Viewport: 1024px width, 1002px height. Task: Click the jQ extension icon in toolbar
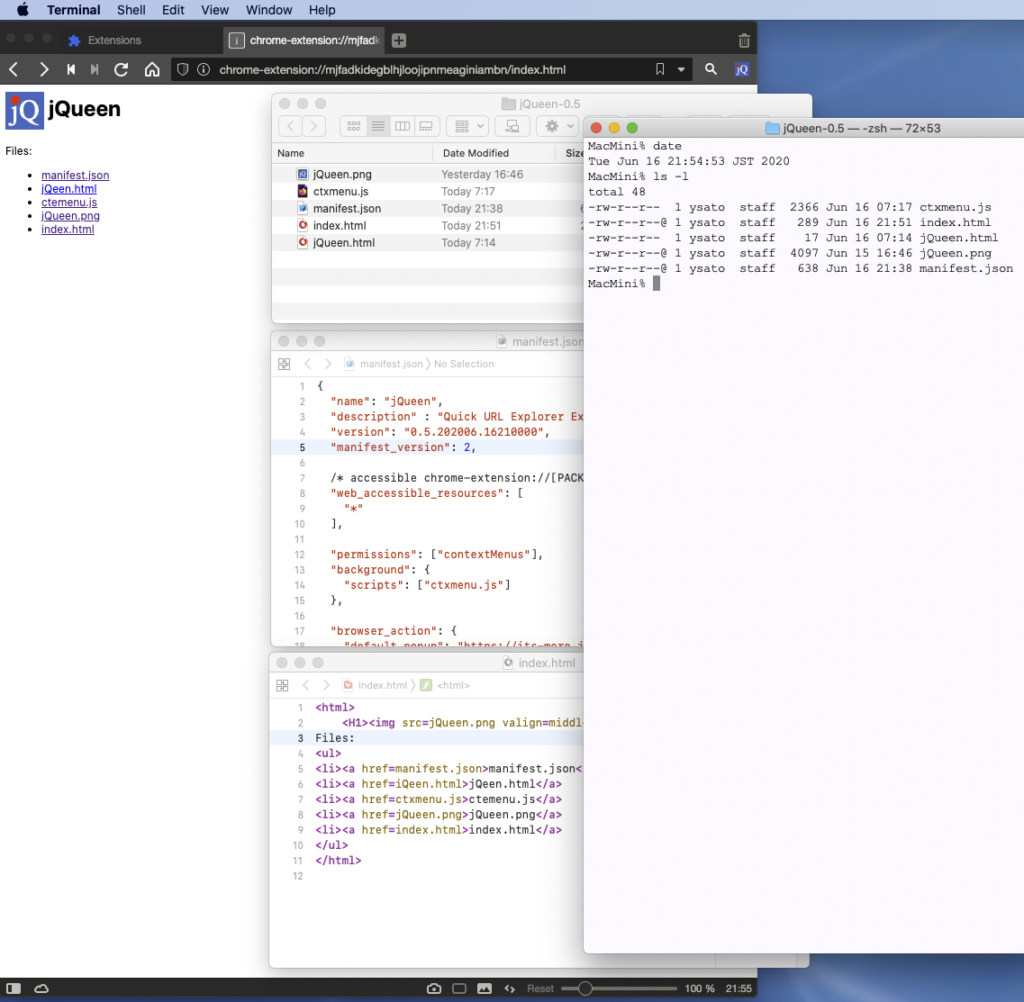click(741, 69)
